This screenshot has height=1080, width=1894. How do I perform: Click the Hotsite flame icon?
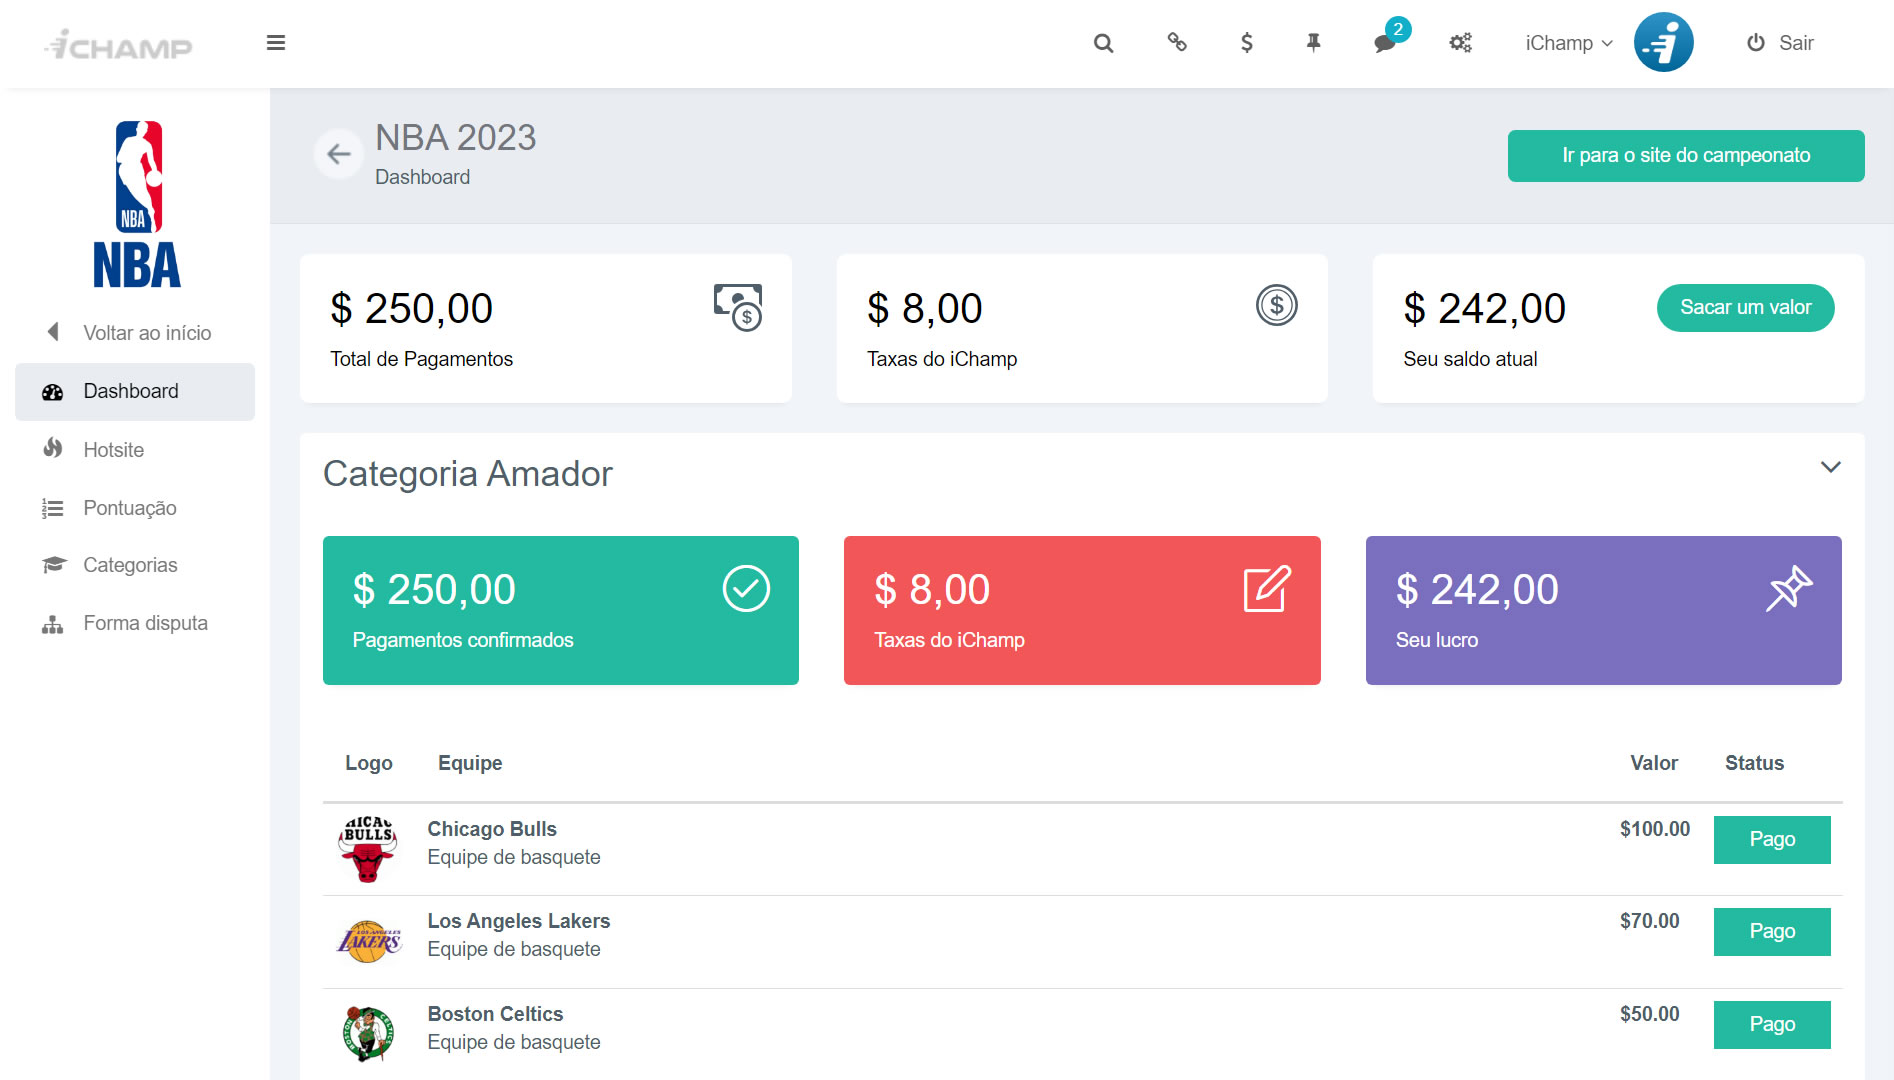[53, 449]
